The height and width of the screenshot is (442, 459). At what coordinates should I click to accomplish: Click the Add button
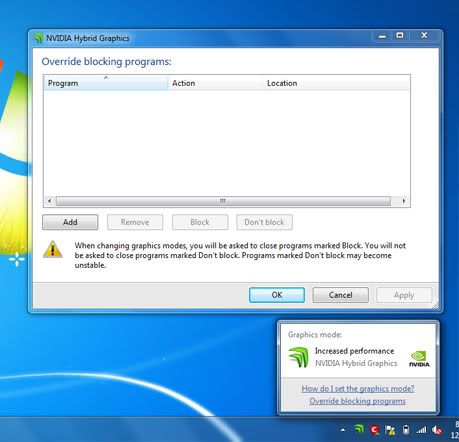click(x=70, y=222)
